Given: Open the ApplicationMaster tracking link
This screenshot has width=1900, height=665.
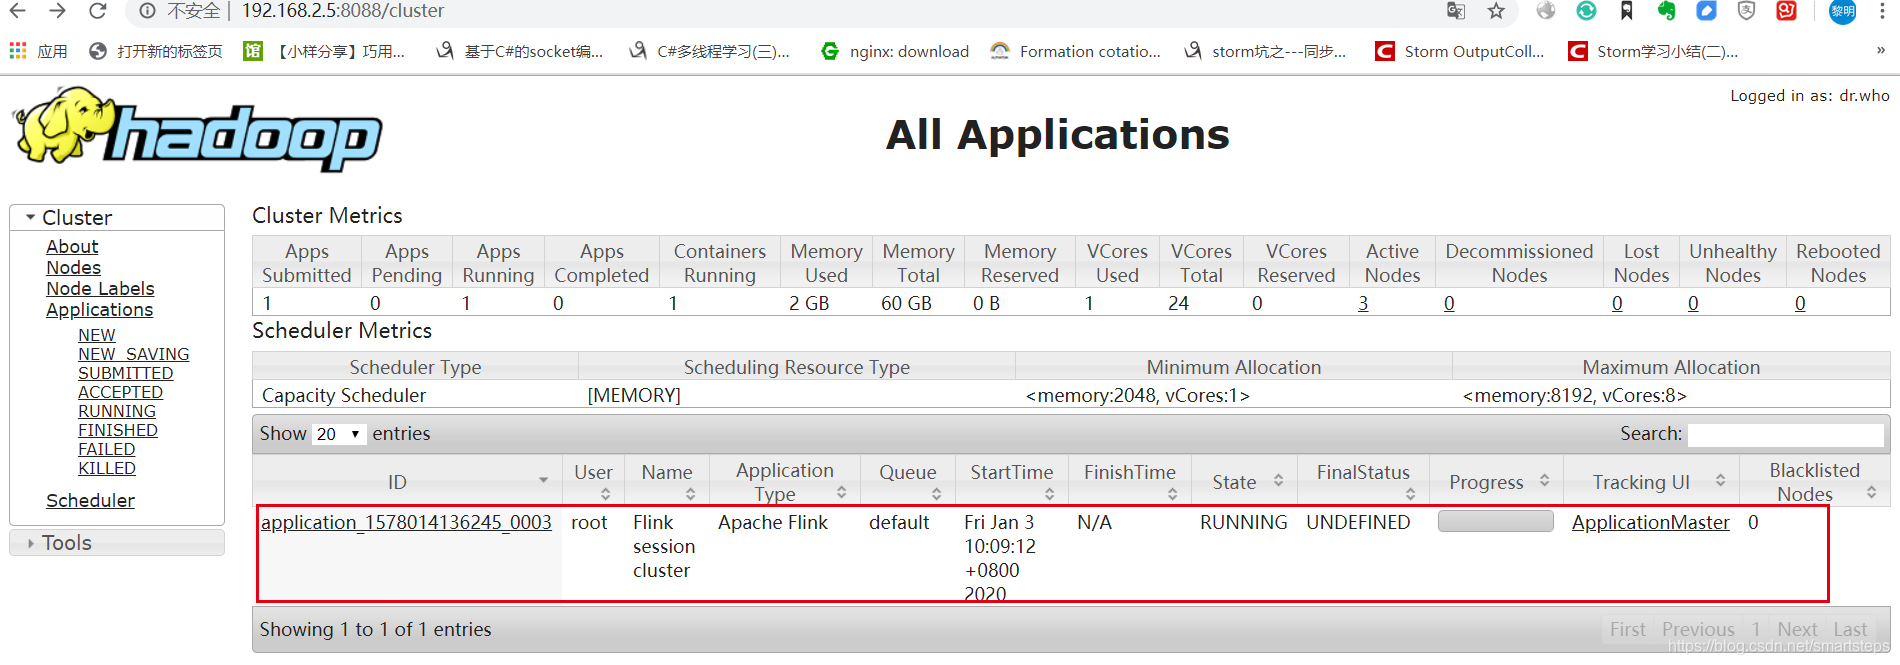Looking at the screenshot, I should tap(1651, 522).
